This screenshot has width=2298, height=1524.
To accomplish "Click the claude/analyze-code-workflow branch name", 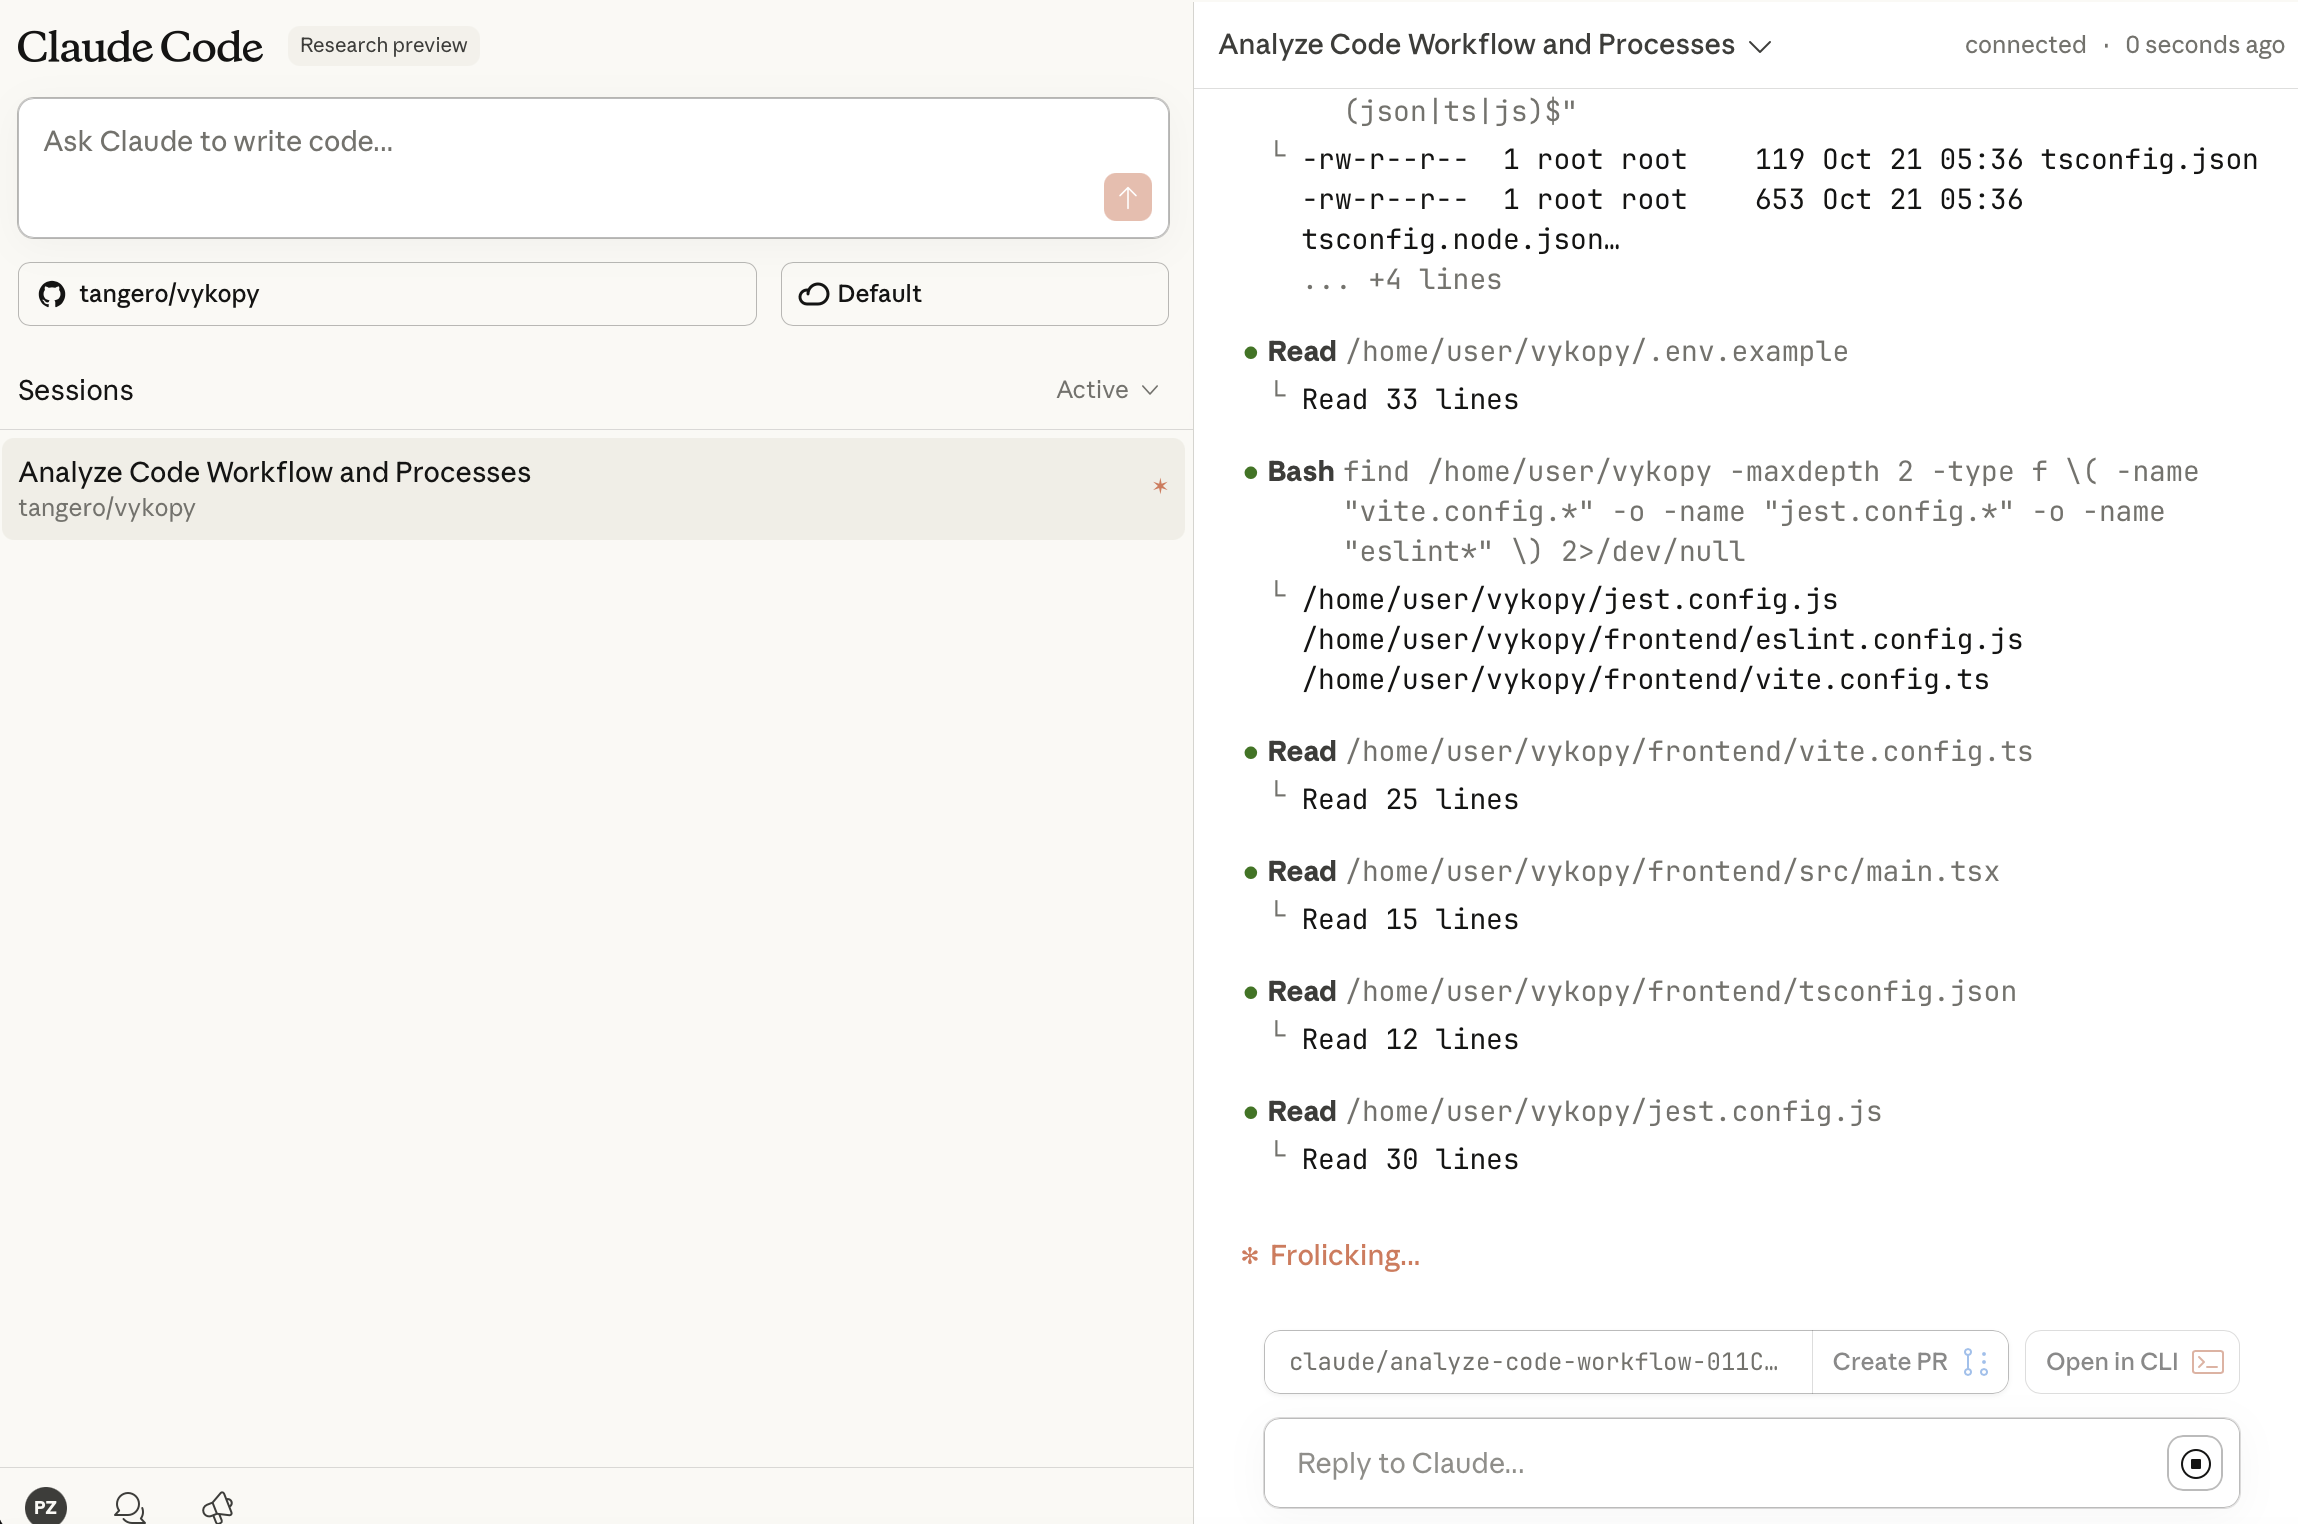I will 1533,1362.
